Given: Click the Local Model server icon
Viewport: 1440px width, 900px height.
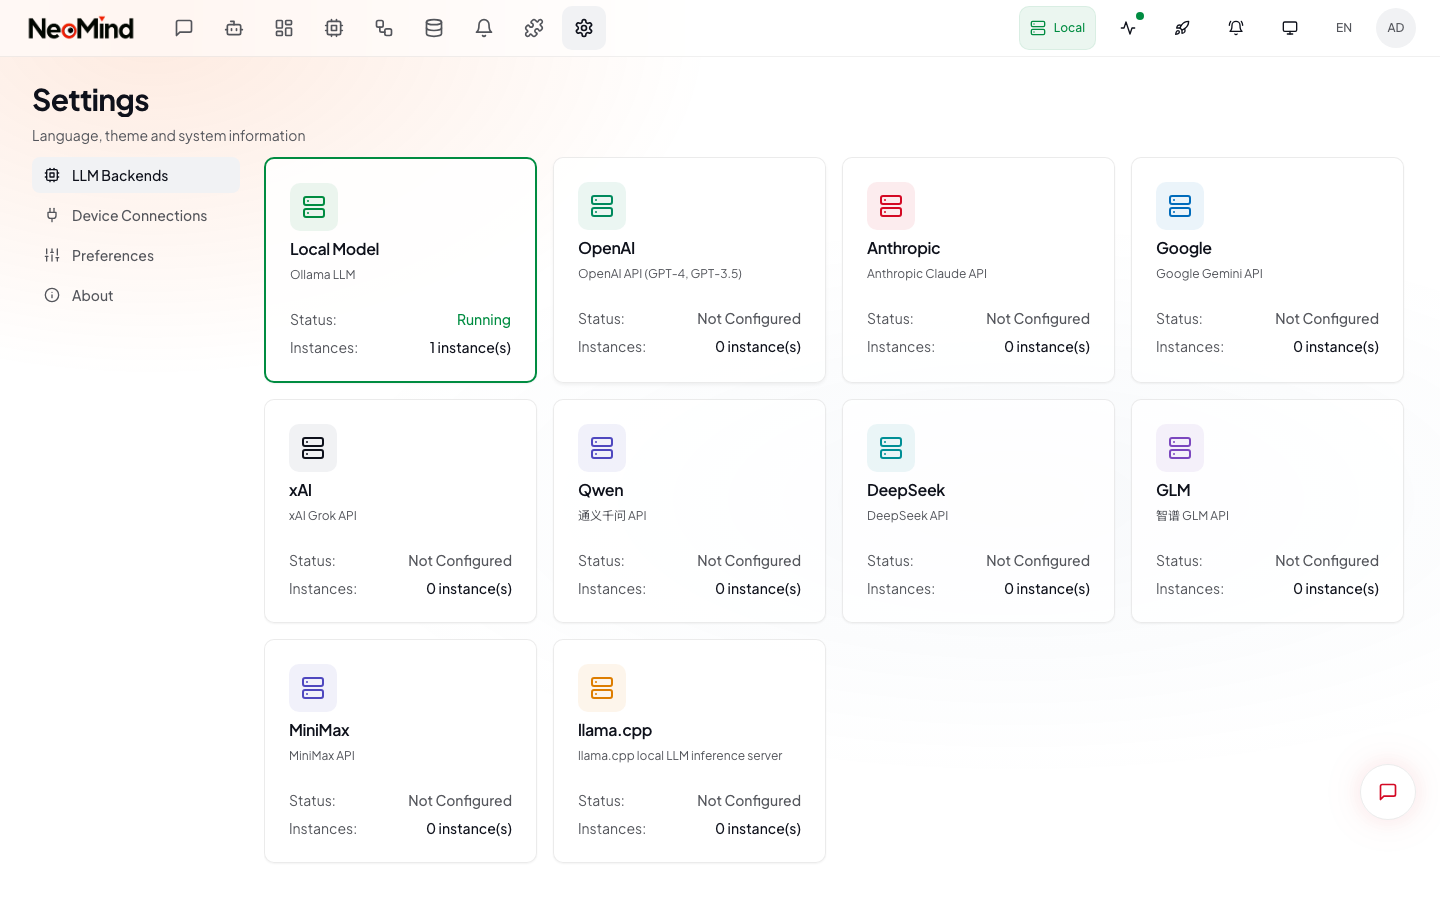Looking at the screenshot, I should tap(314, 207).
